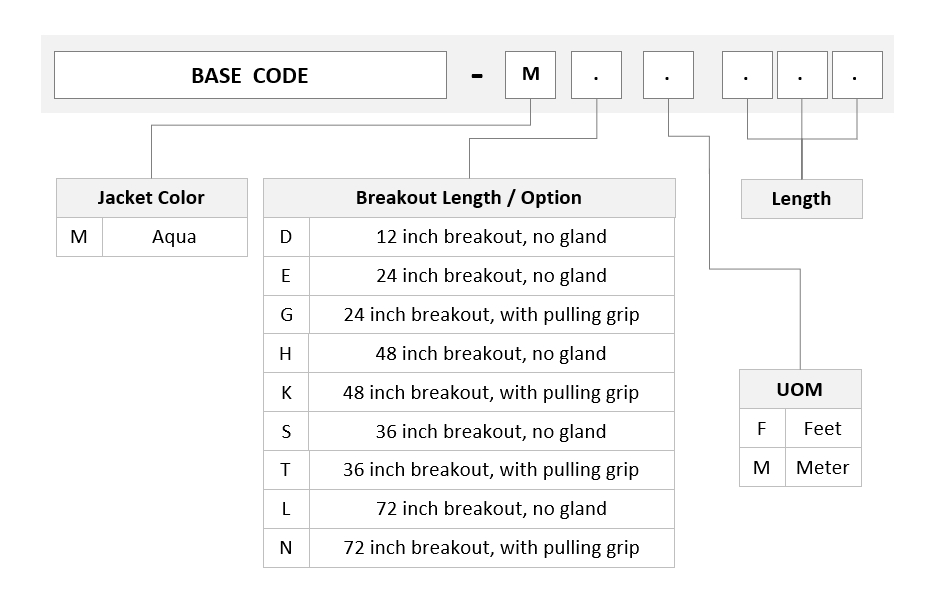
Task: Select 48 inch breakout, no gland option
Action: [x=469, y=354]
